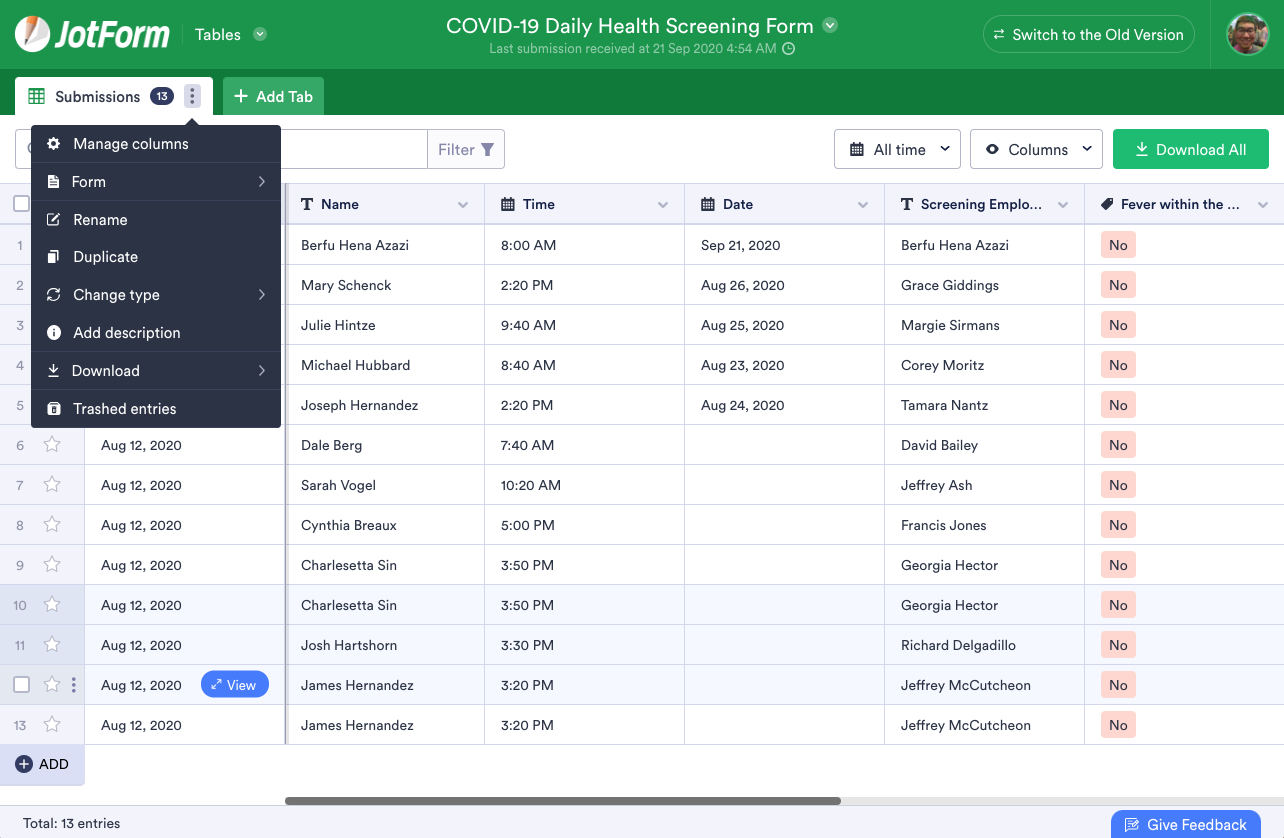
Task: Toggle the select-all header checkbox
Action: tap(21, 204)
